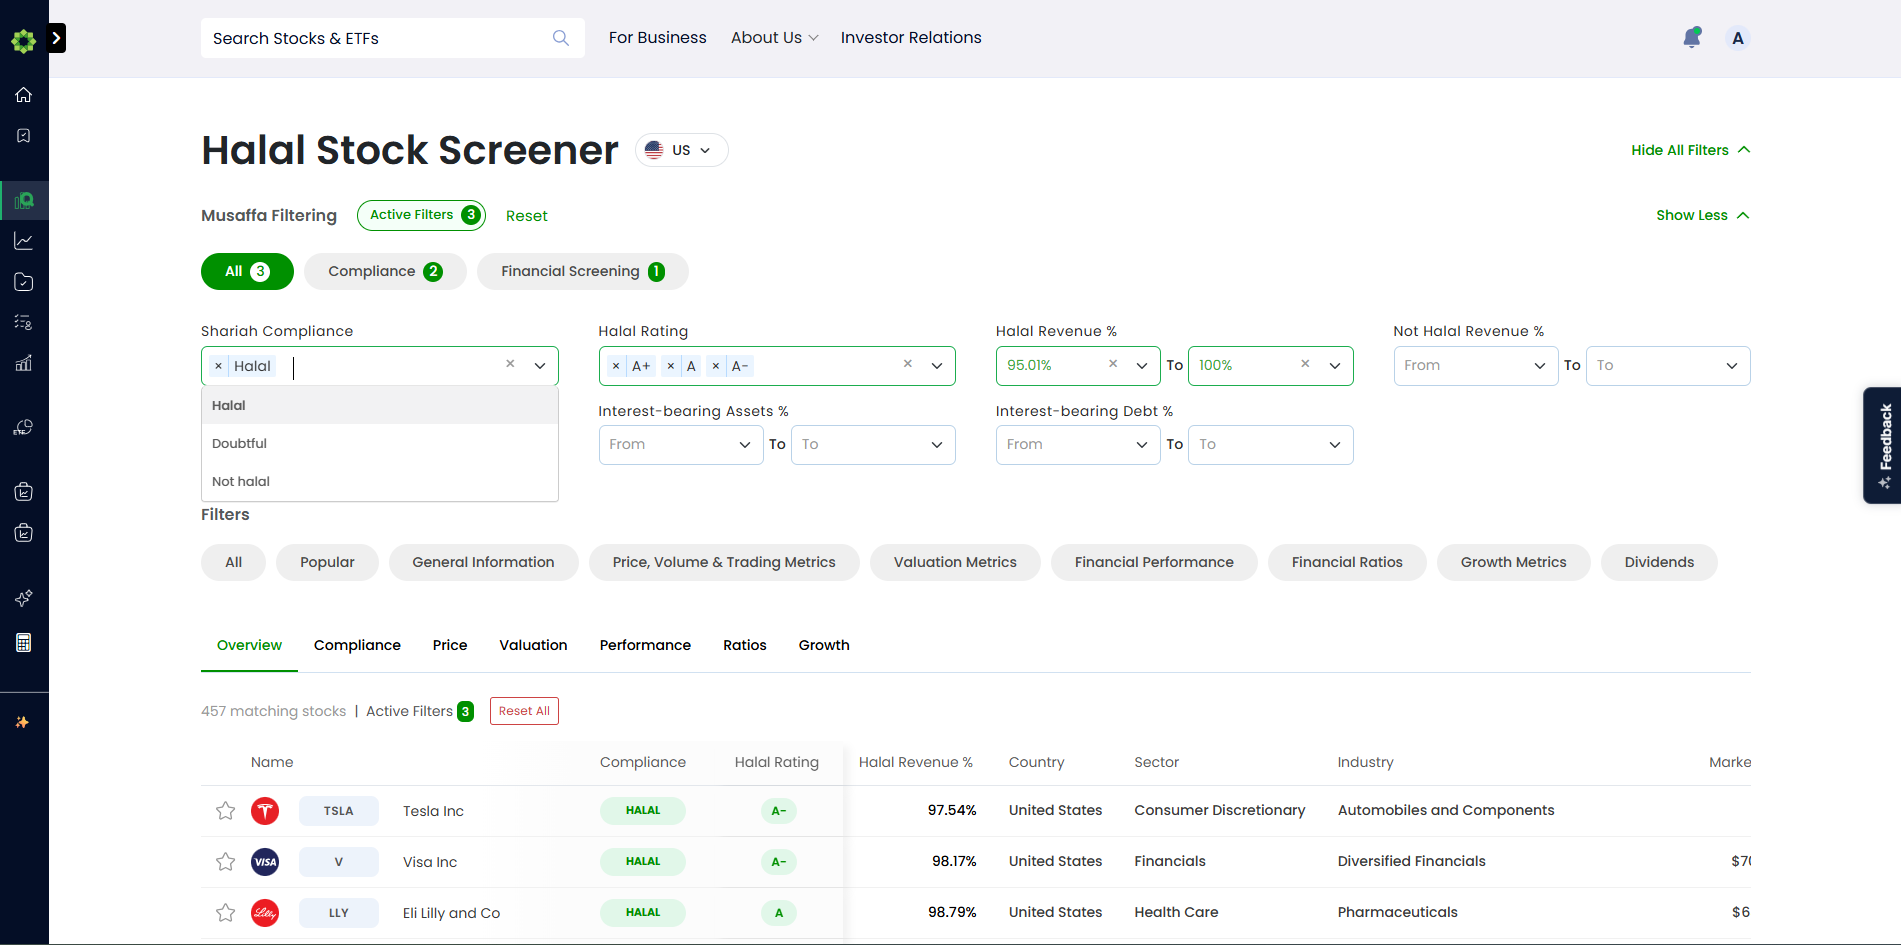Choose the Dividends filter category
The image size is (1901, 945).
click(x=1659, y=562)
